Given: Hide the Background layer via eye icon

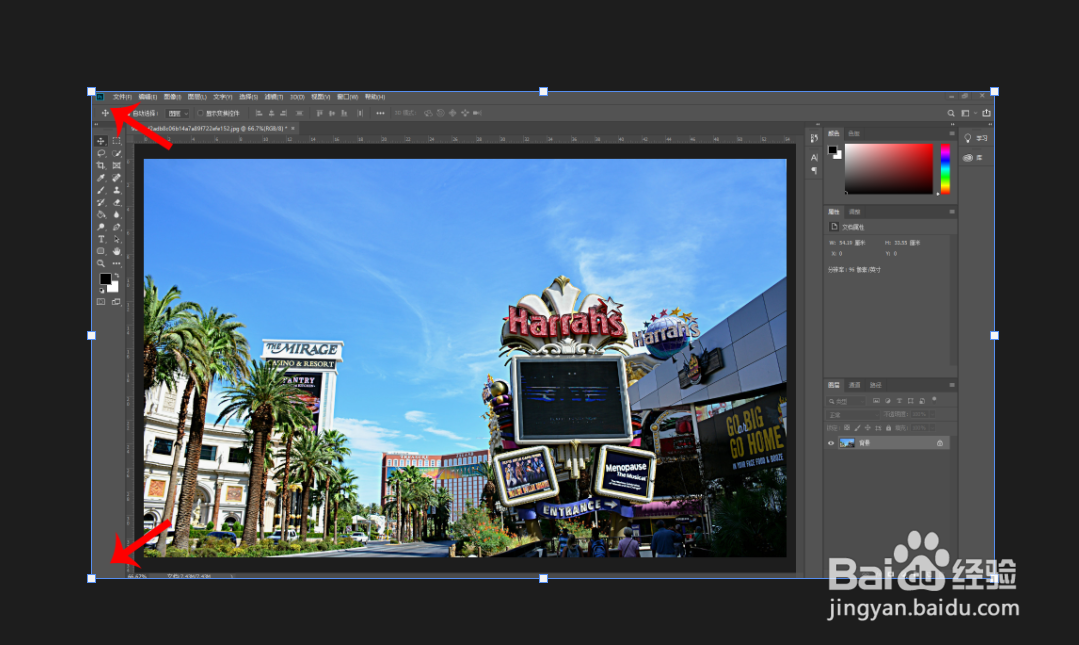Looking at the screenshot, I should (831, 443).
